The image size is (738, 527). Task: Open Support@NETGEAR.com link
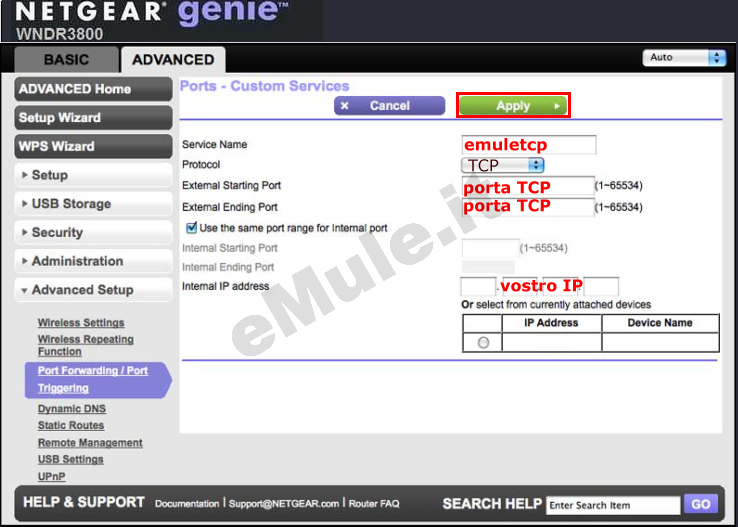coord(284,504)
